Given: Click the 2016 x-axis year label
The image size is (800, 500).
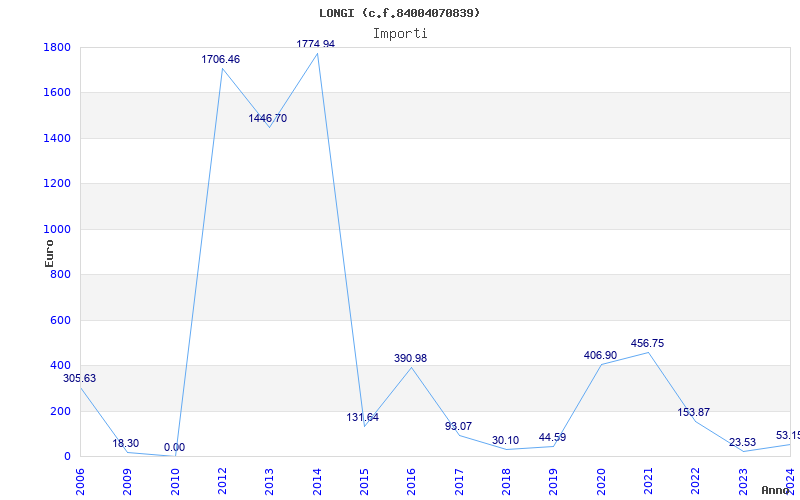Looking at the screenshot, I should pos(411,482).
